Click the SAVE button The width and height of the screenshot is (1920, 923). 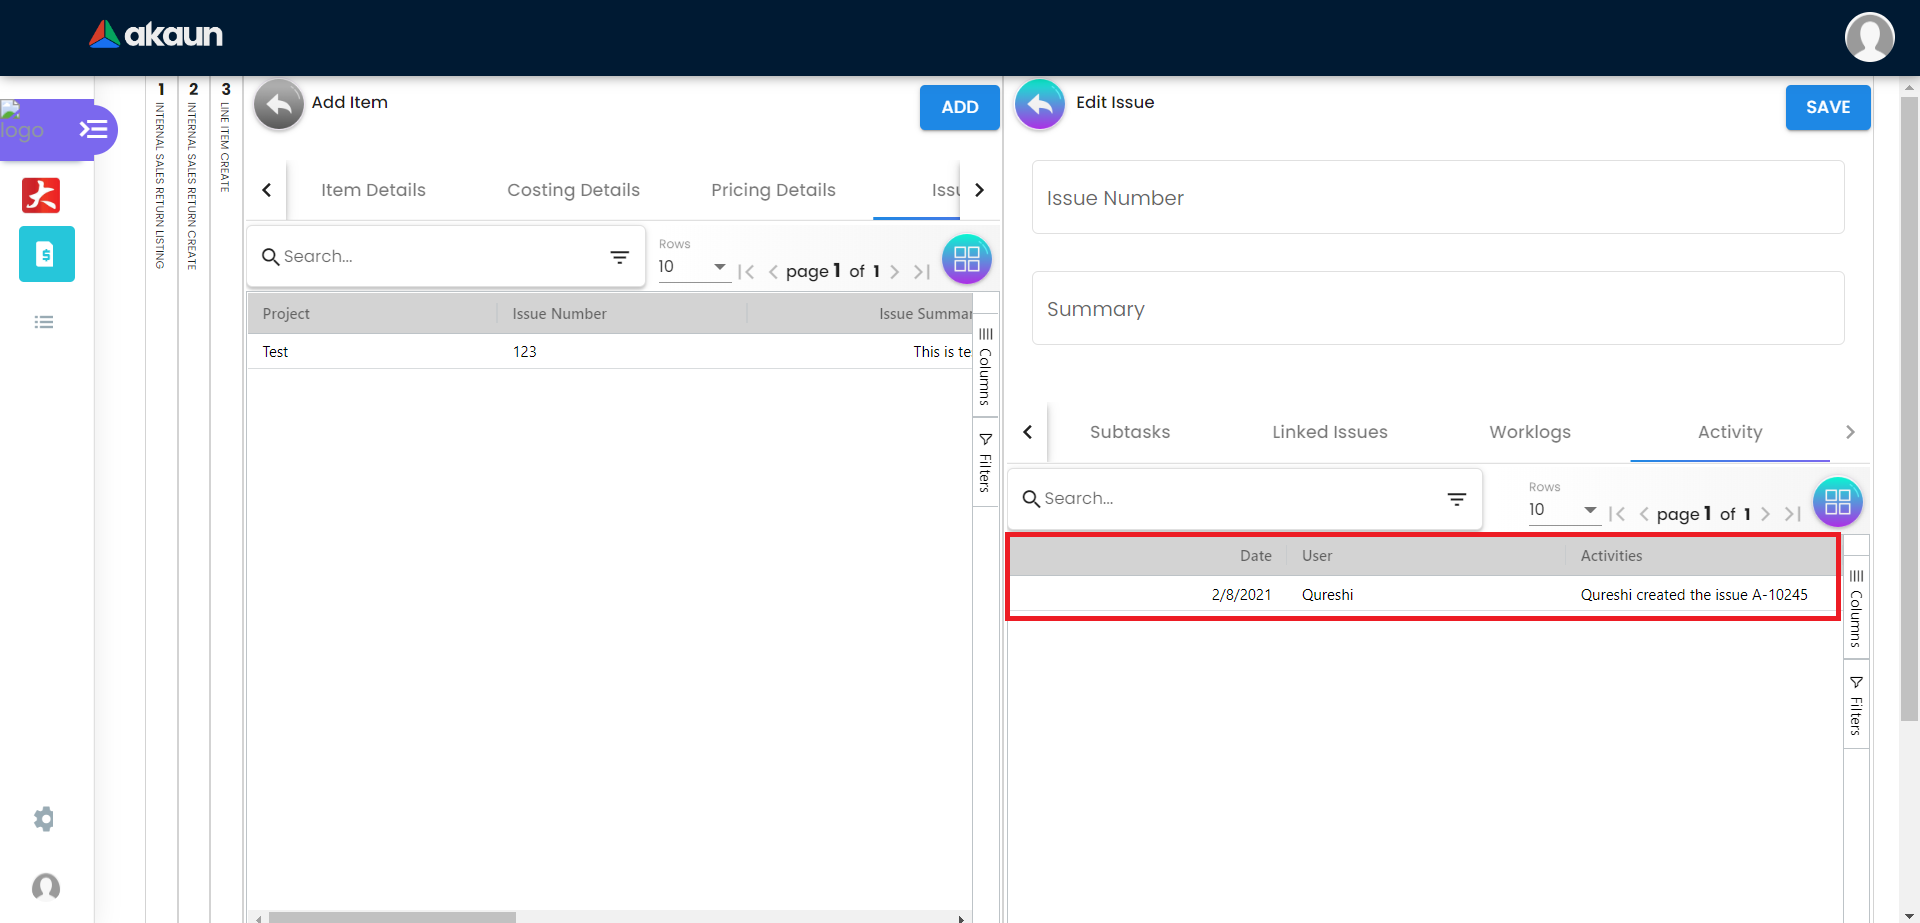[x=1827, y=107]
